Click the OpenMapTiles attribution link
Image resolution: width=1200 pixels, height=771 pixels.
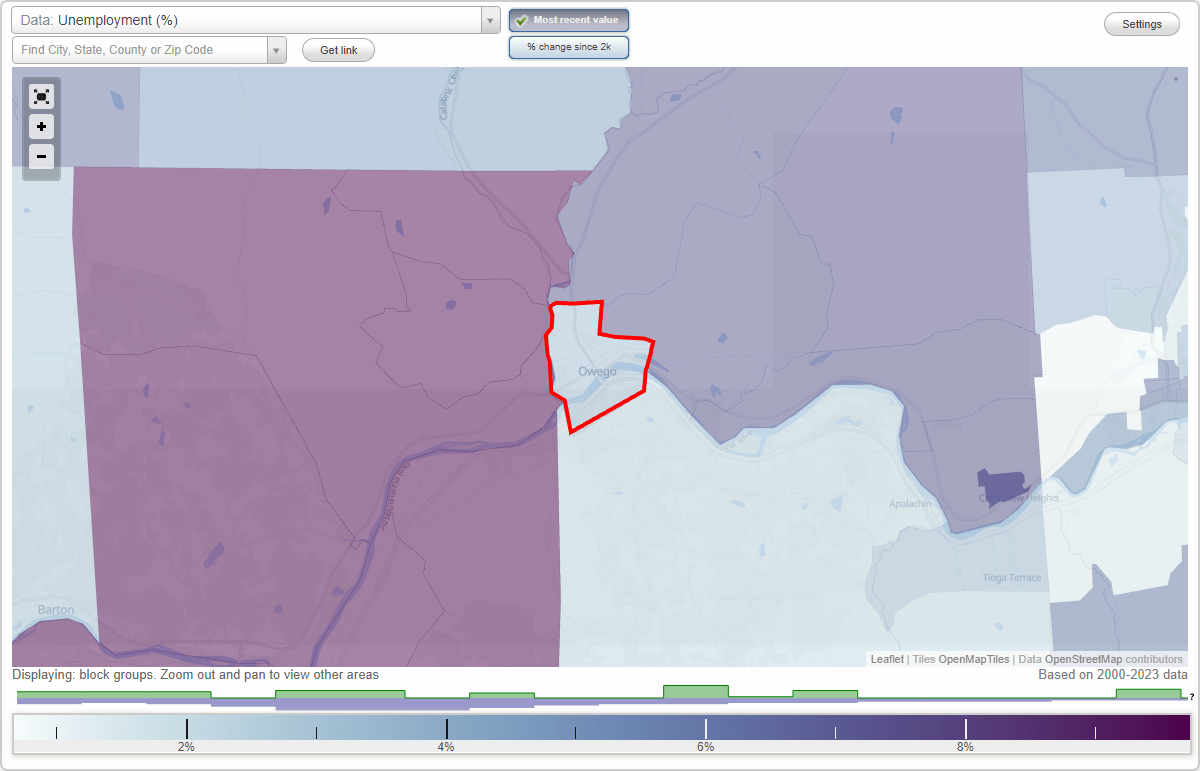coord(974,659)
